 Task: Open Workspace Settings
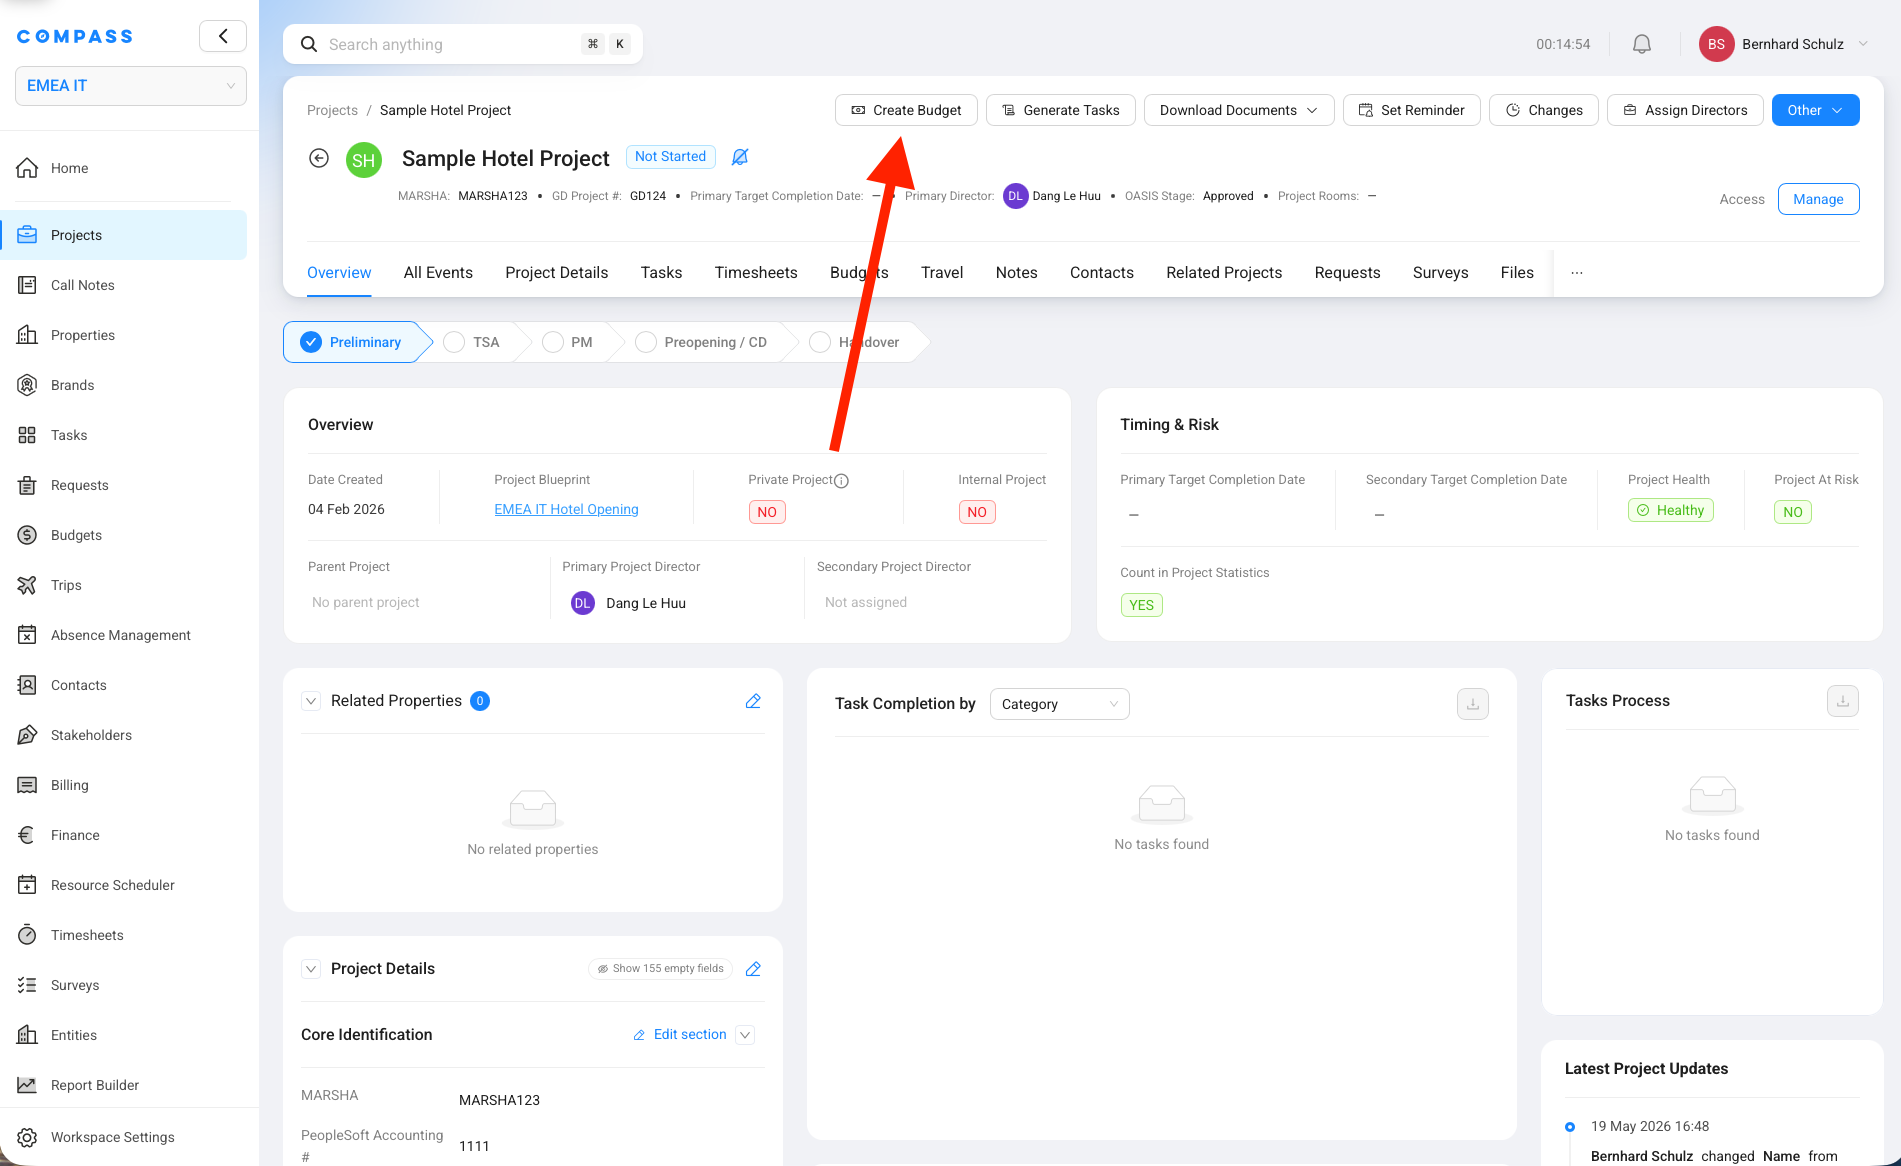tap(112, 1137)
